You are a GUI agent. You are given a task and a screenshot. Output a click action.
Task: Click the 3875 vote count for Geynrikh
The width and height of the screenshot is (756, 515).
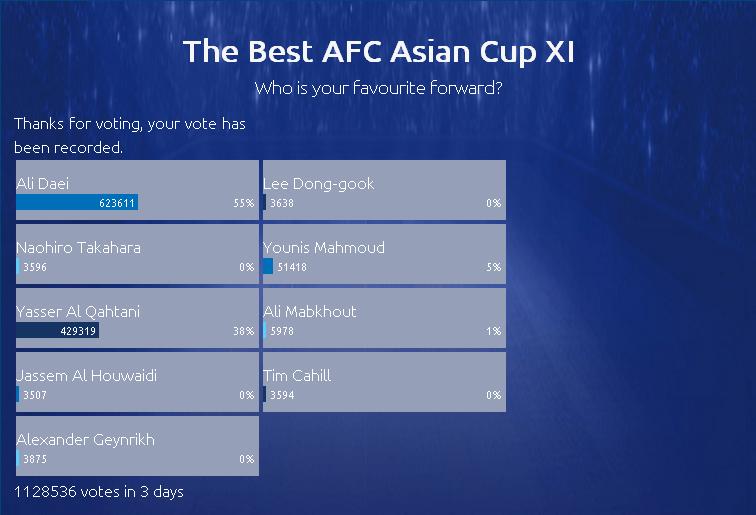point(35,459)
